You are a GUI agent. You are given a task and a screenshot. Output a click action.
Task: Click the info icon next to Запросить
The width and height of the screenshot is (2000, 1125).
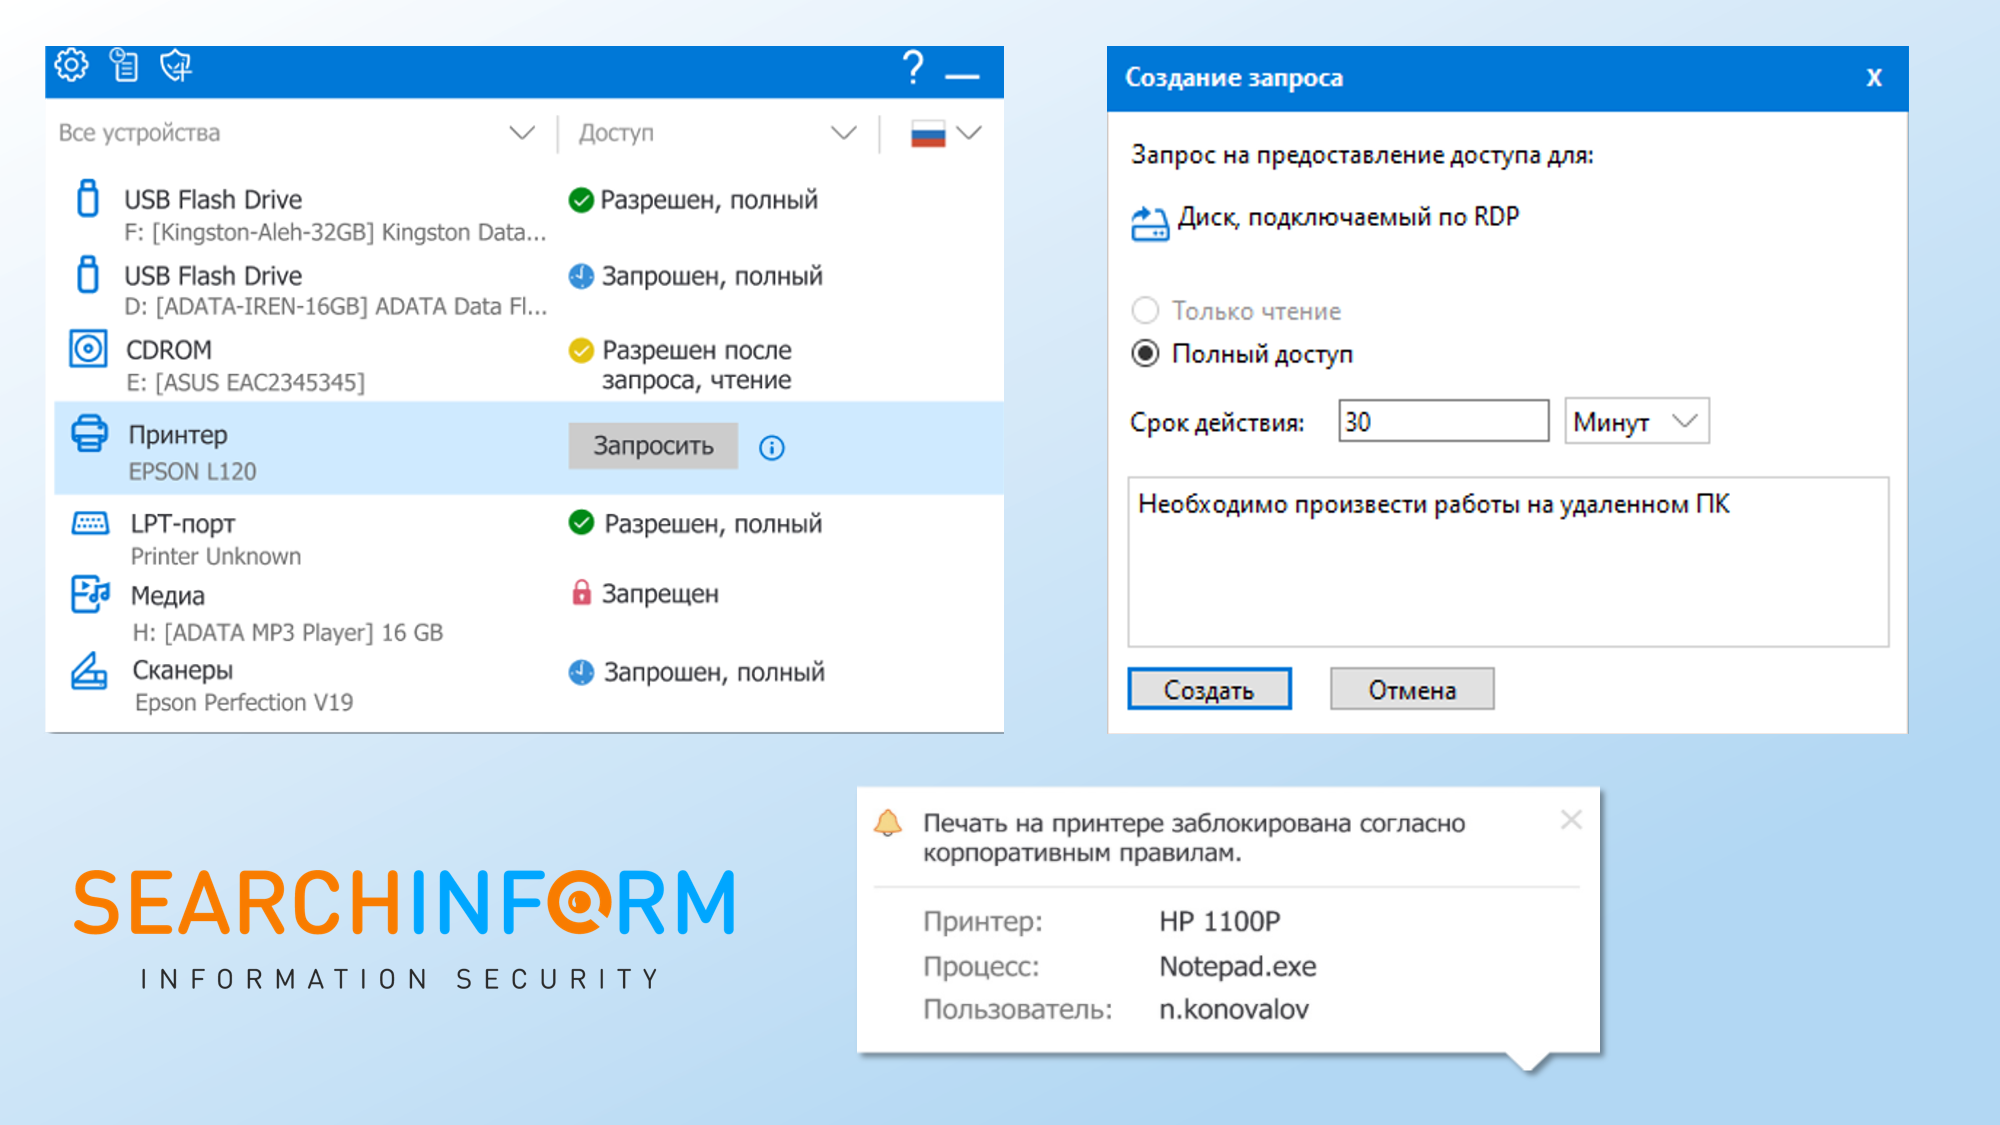772,448
